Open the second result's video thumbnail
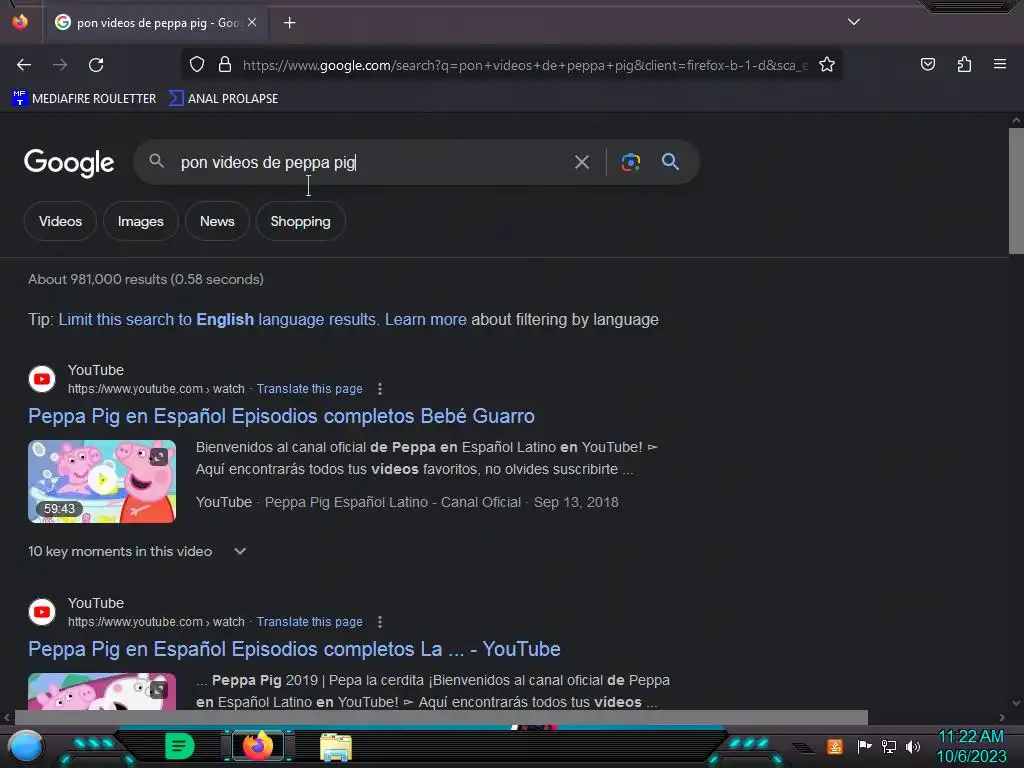The image size is (1024, 768). click(102, 692)
